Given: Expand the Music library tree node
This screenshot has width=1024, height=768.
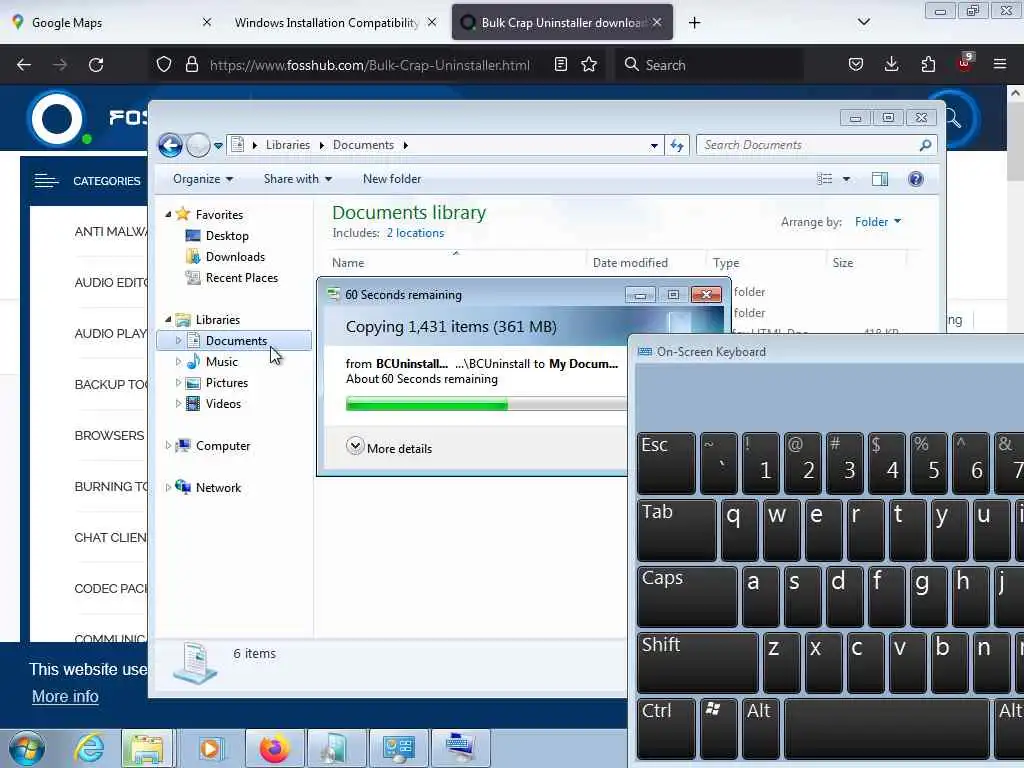Looking at the screenshot, I should [x=178, y=362].
